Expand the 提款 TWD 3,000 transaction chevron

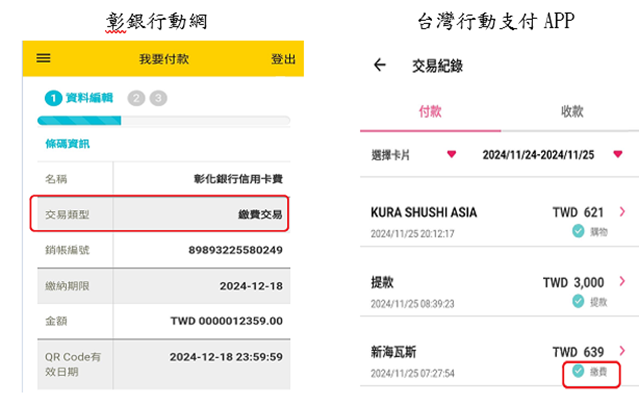point(622,282)
